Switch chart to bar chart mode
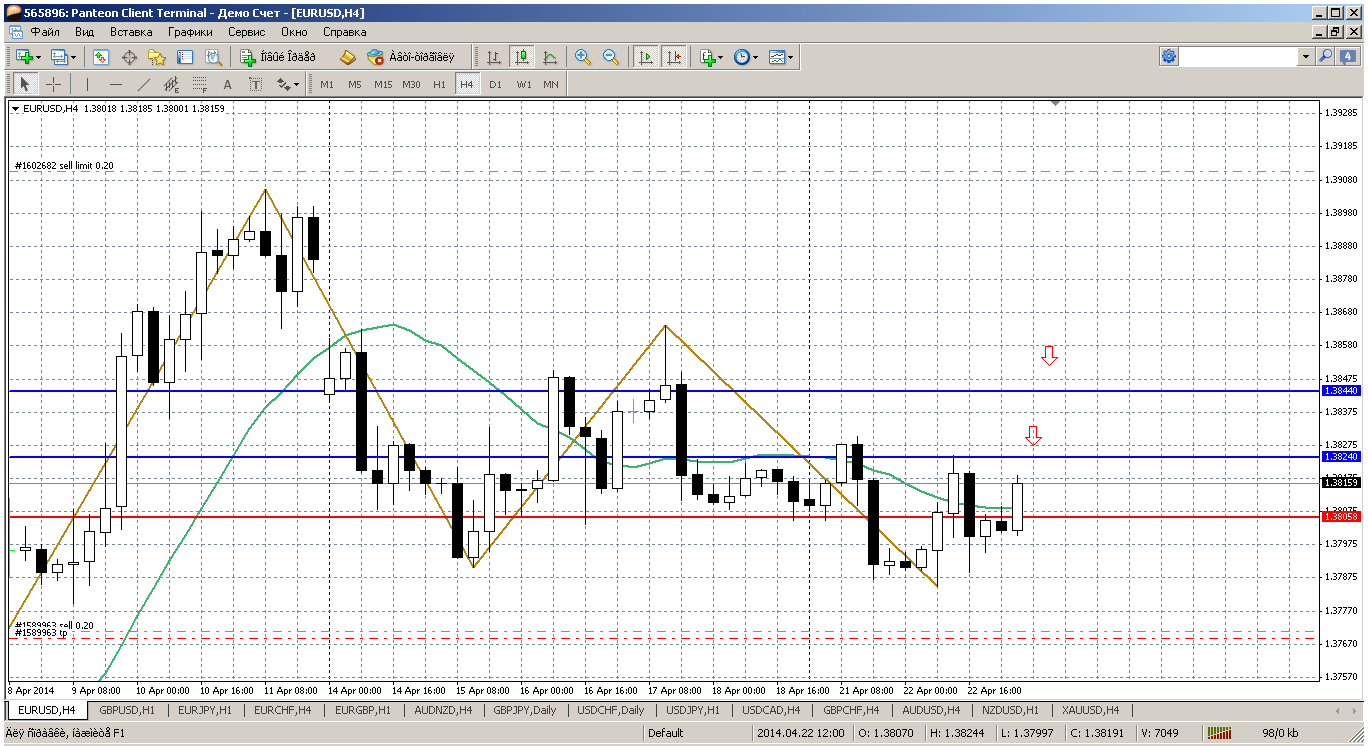 pyautogui.click(x=493, y=57)
